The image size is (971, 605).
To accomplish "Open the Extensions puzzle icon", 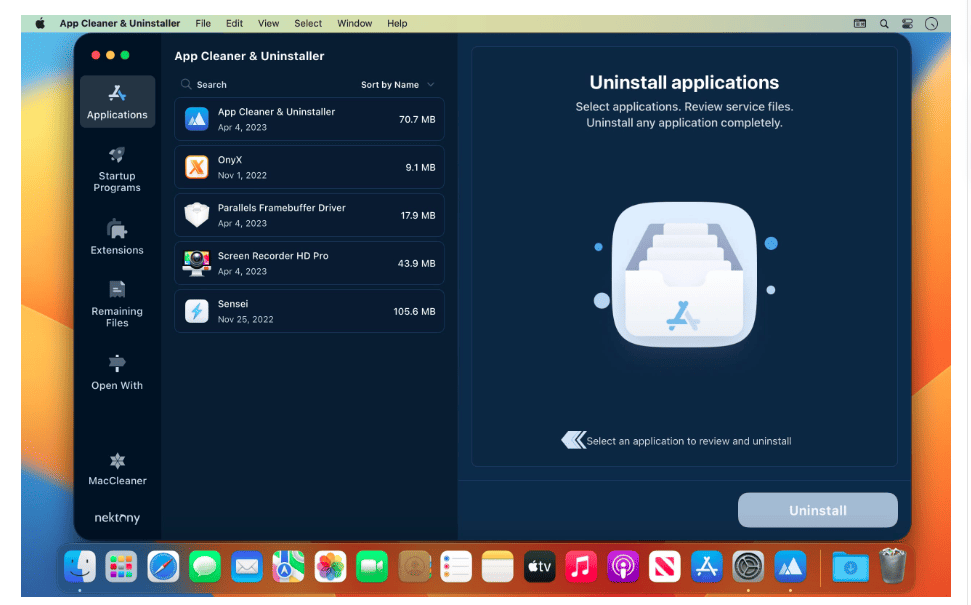I will 117,229.
